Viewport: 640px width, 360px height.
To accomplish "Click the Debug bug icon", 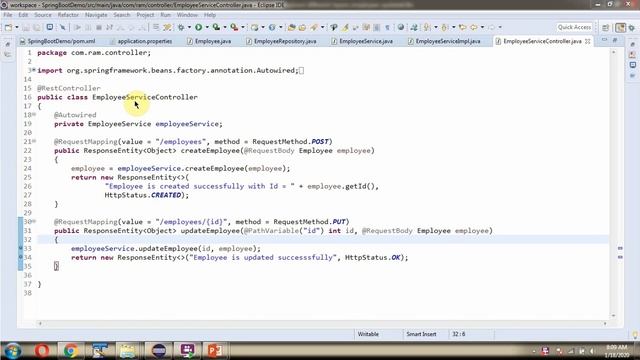I will coord(181,27).
